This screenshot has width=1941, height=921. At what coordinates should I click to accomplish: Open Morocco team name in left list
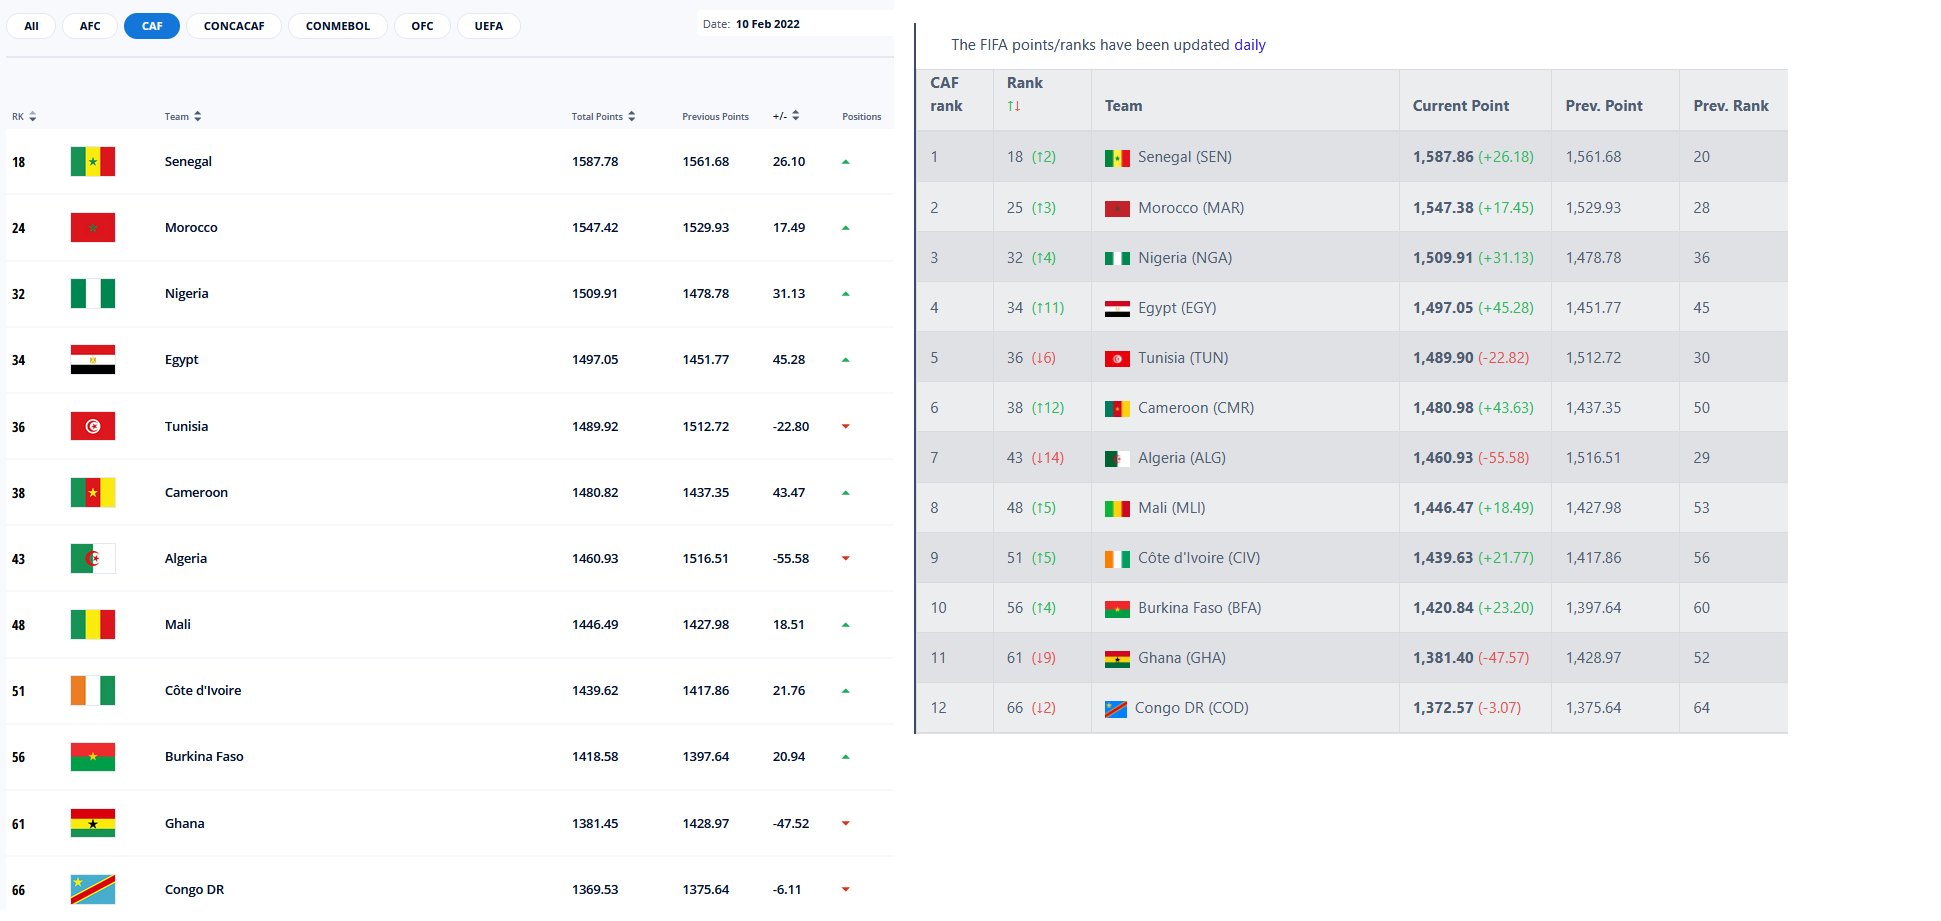(191, 227)
